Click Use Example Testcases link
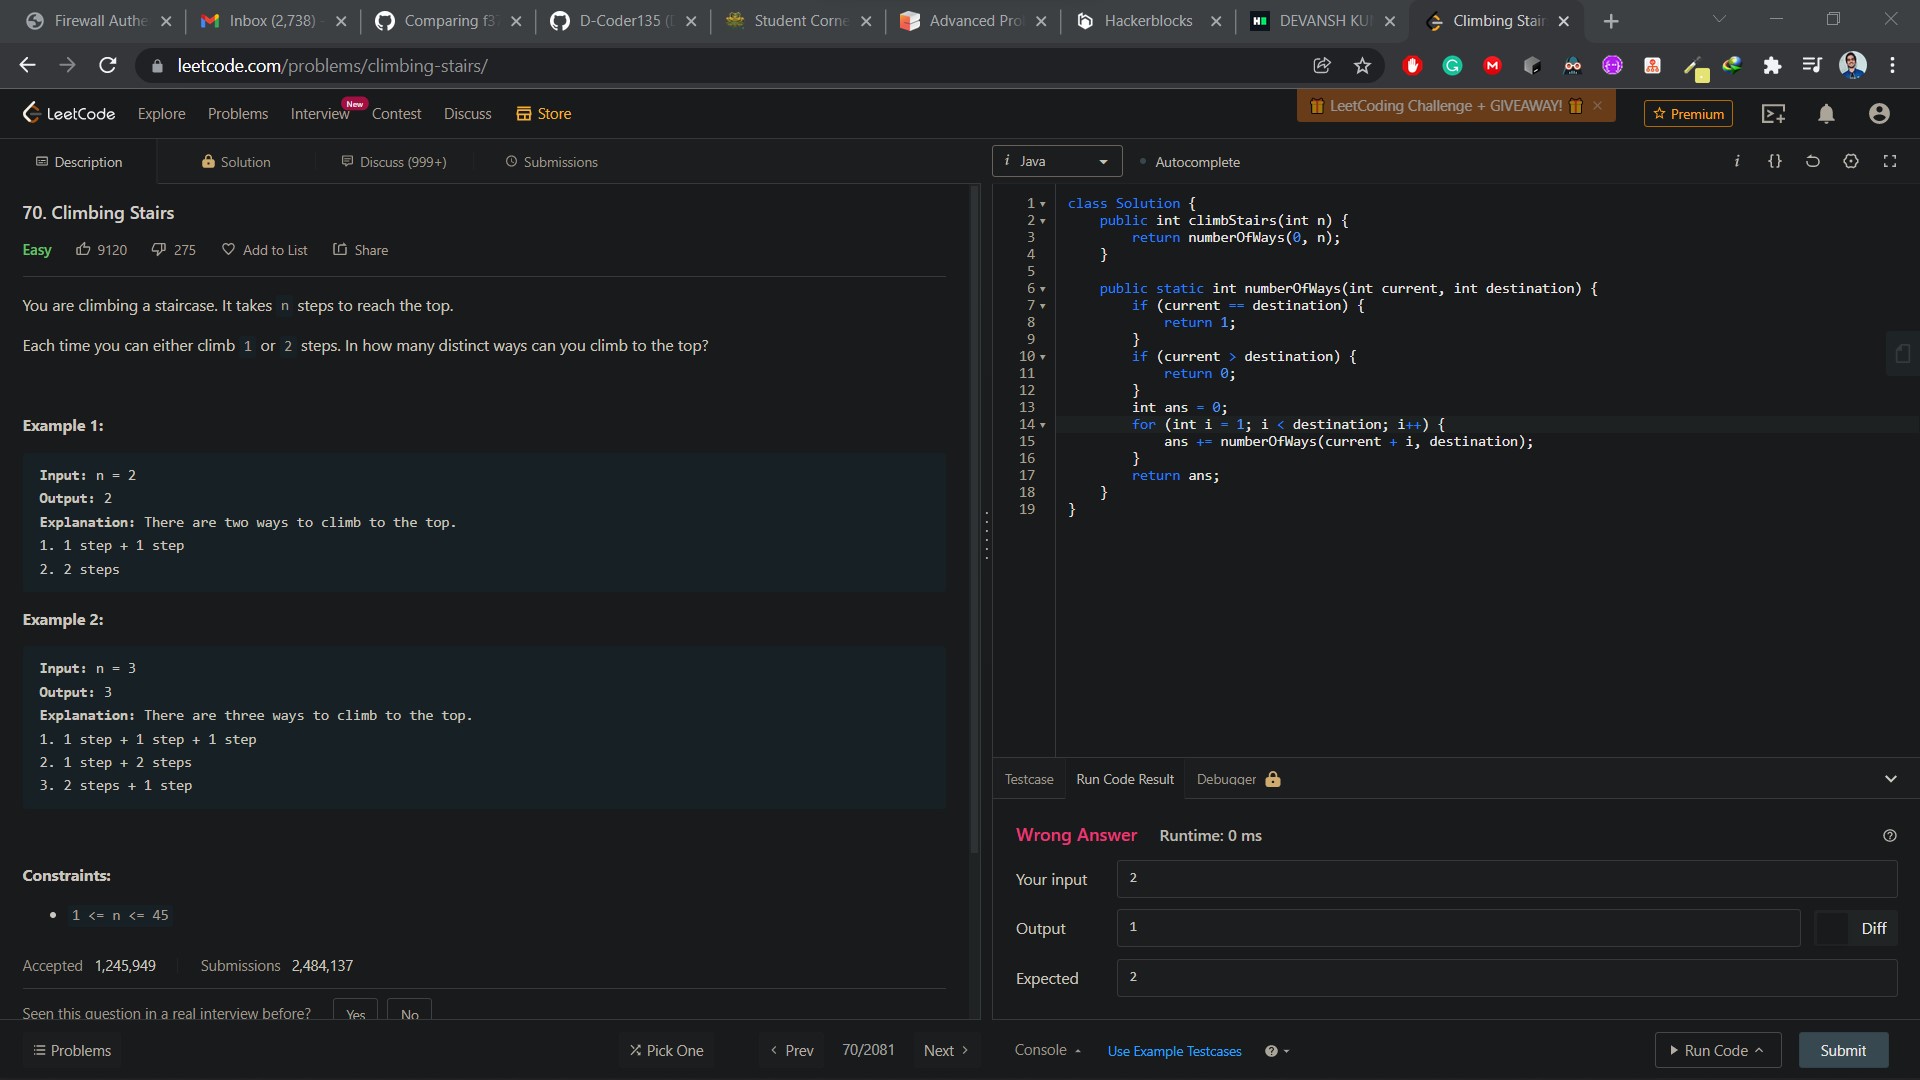 click(1174, 1051)
